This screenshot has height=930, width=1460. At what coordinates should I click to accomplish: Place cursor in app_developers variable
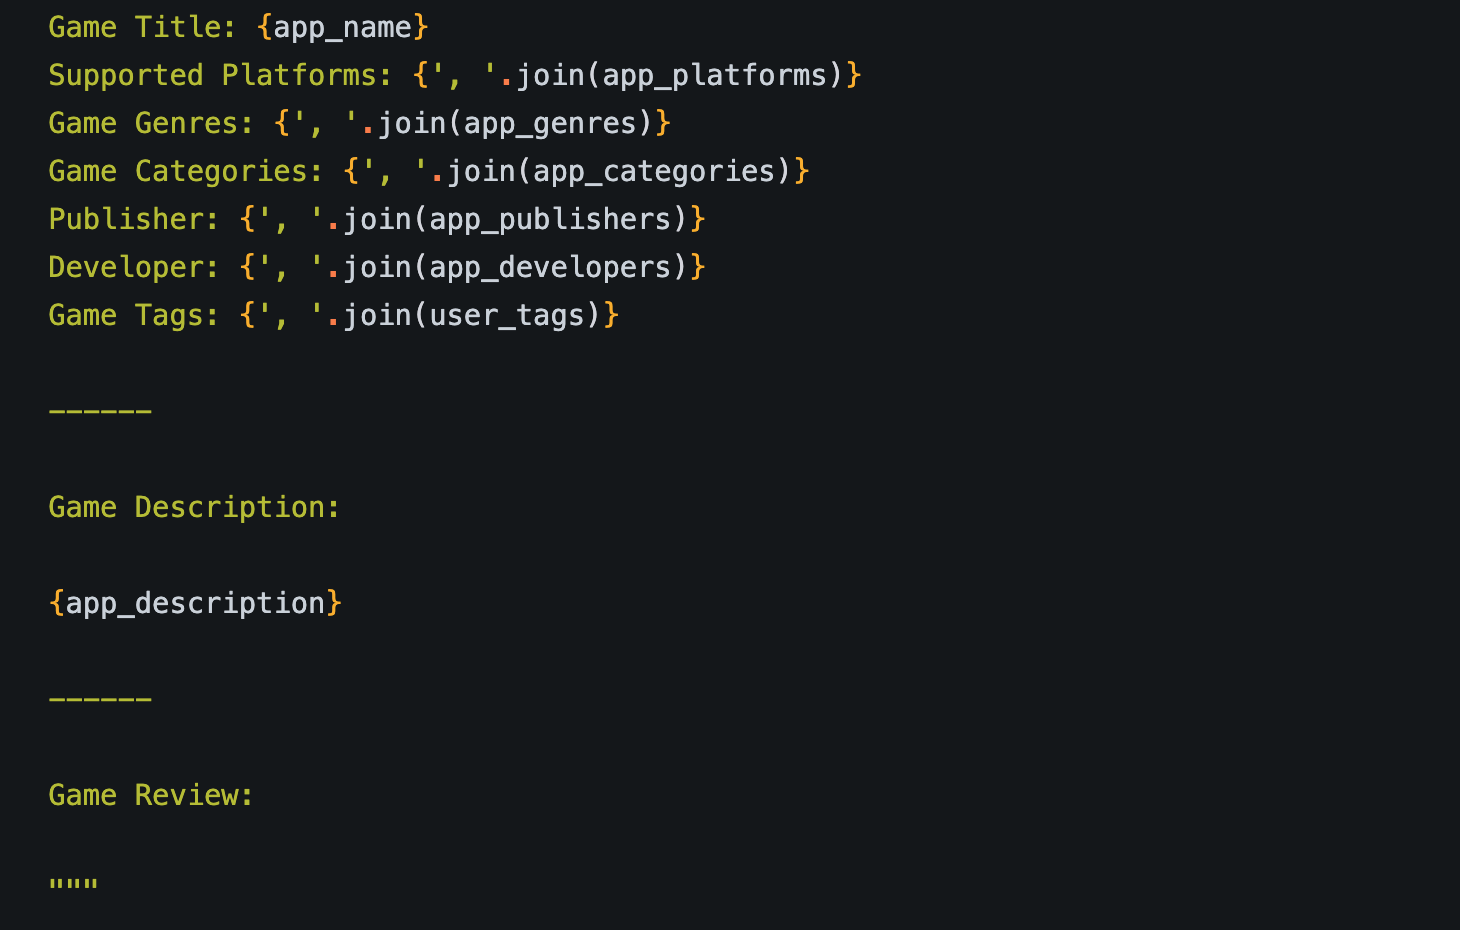(x=550, y=267)
